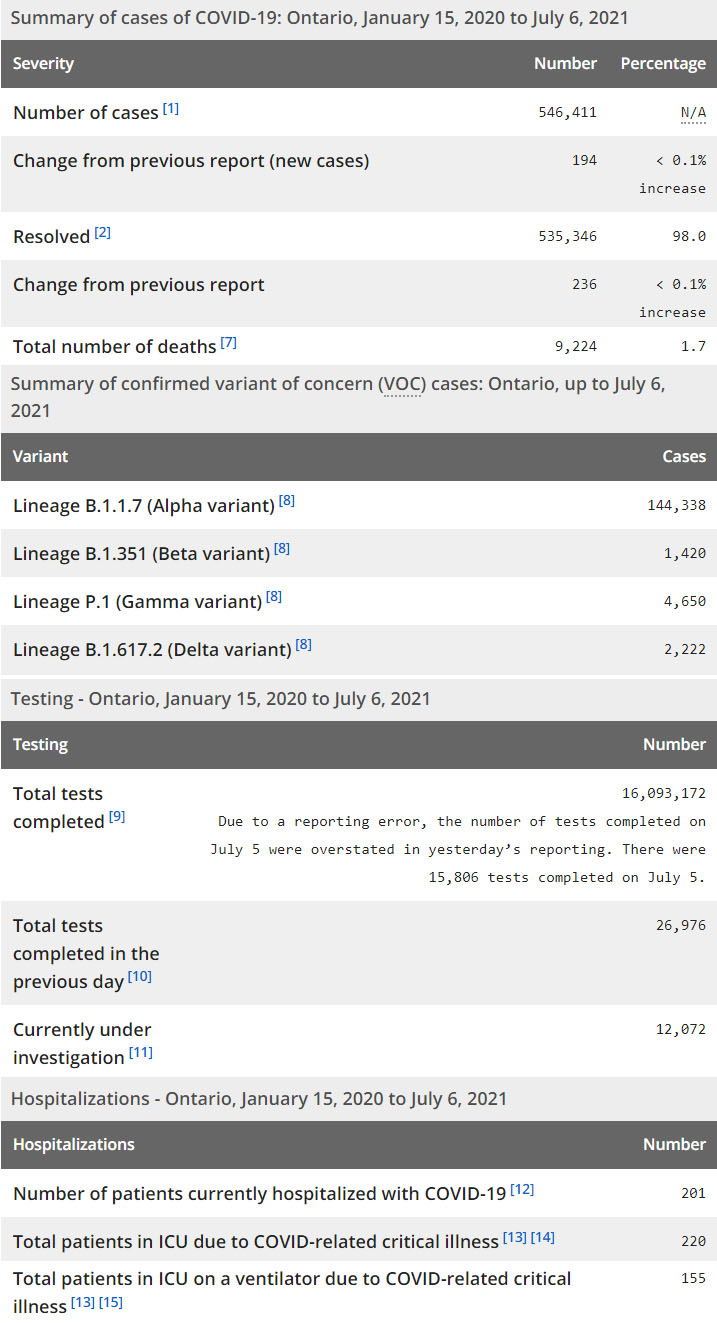
Task: Open footnote 8 on the Alpha variant row
Action: 287,501
